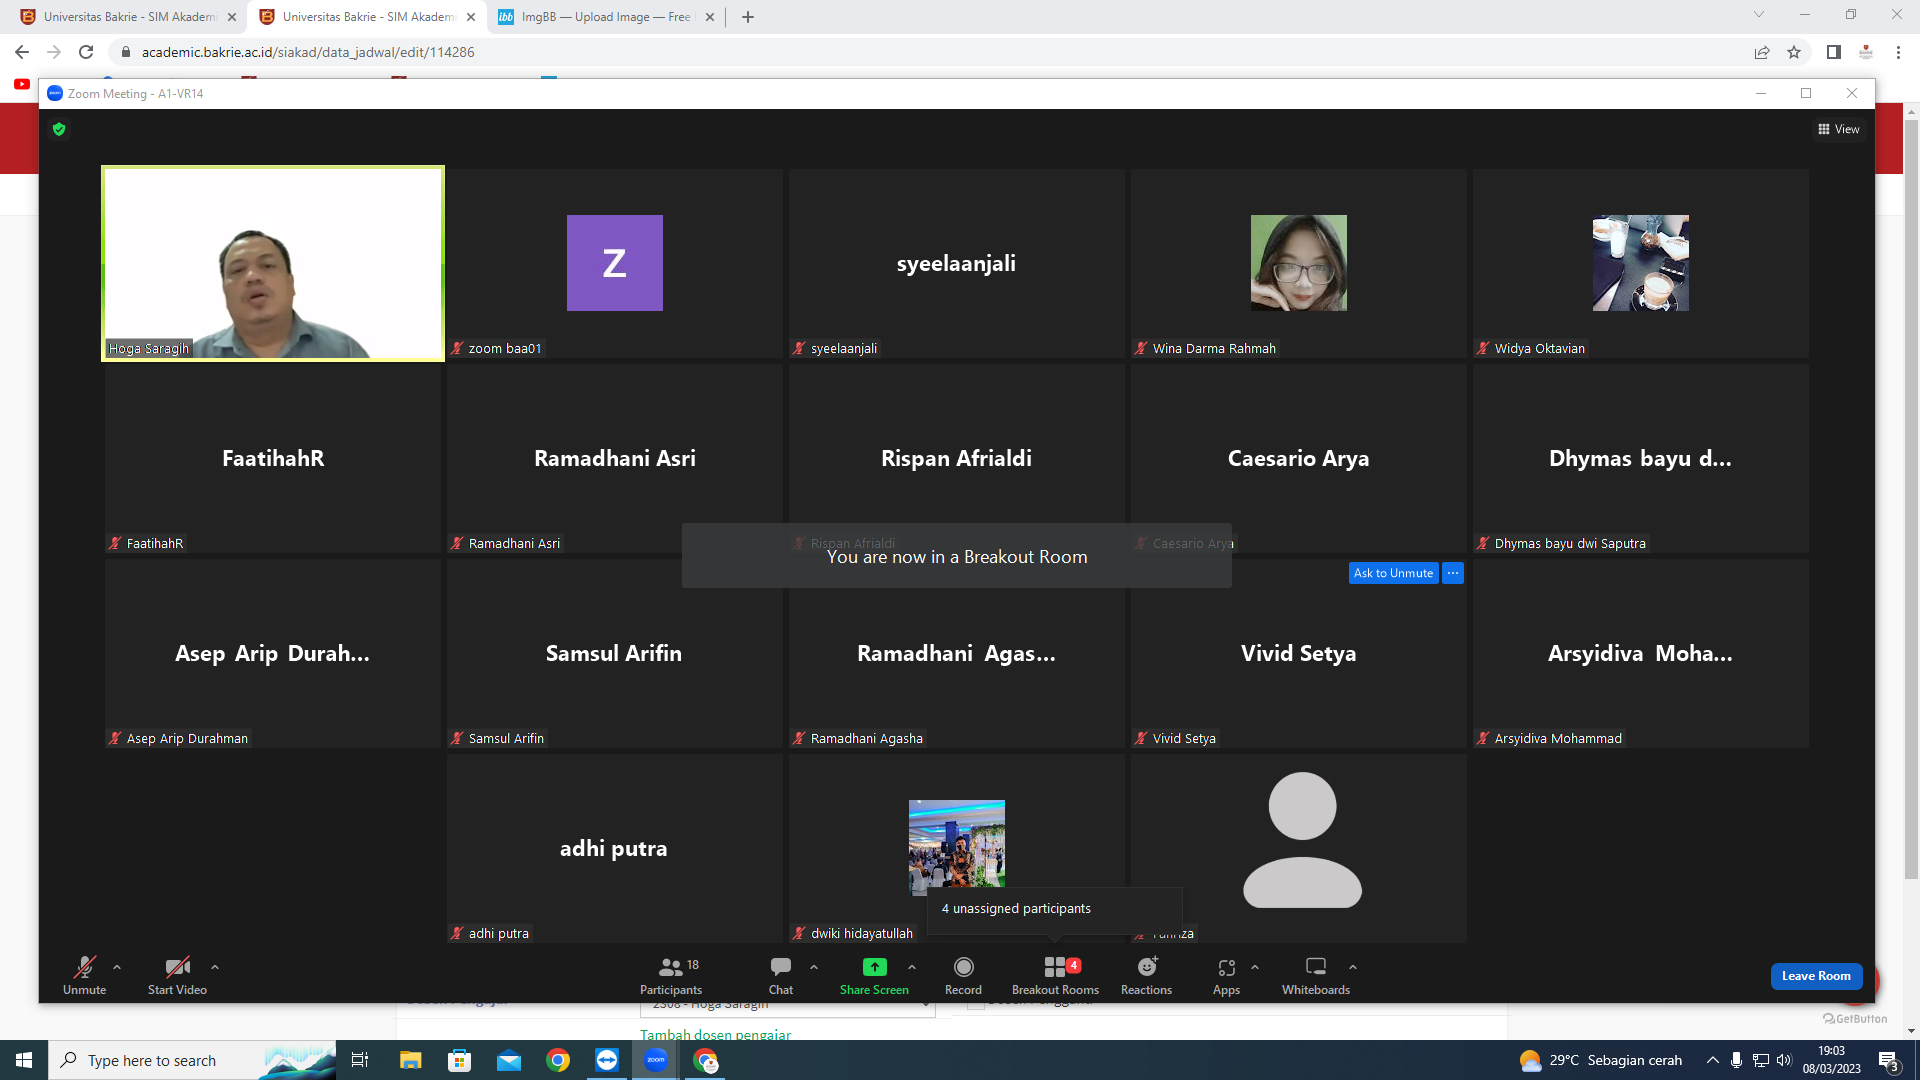The image size is (1920, 1080).
Task: Open Breakout Rooms management
Action: (x=1055, y=975)
